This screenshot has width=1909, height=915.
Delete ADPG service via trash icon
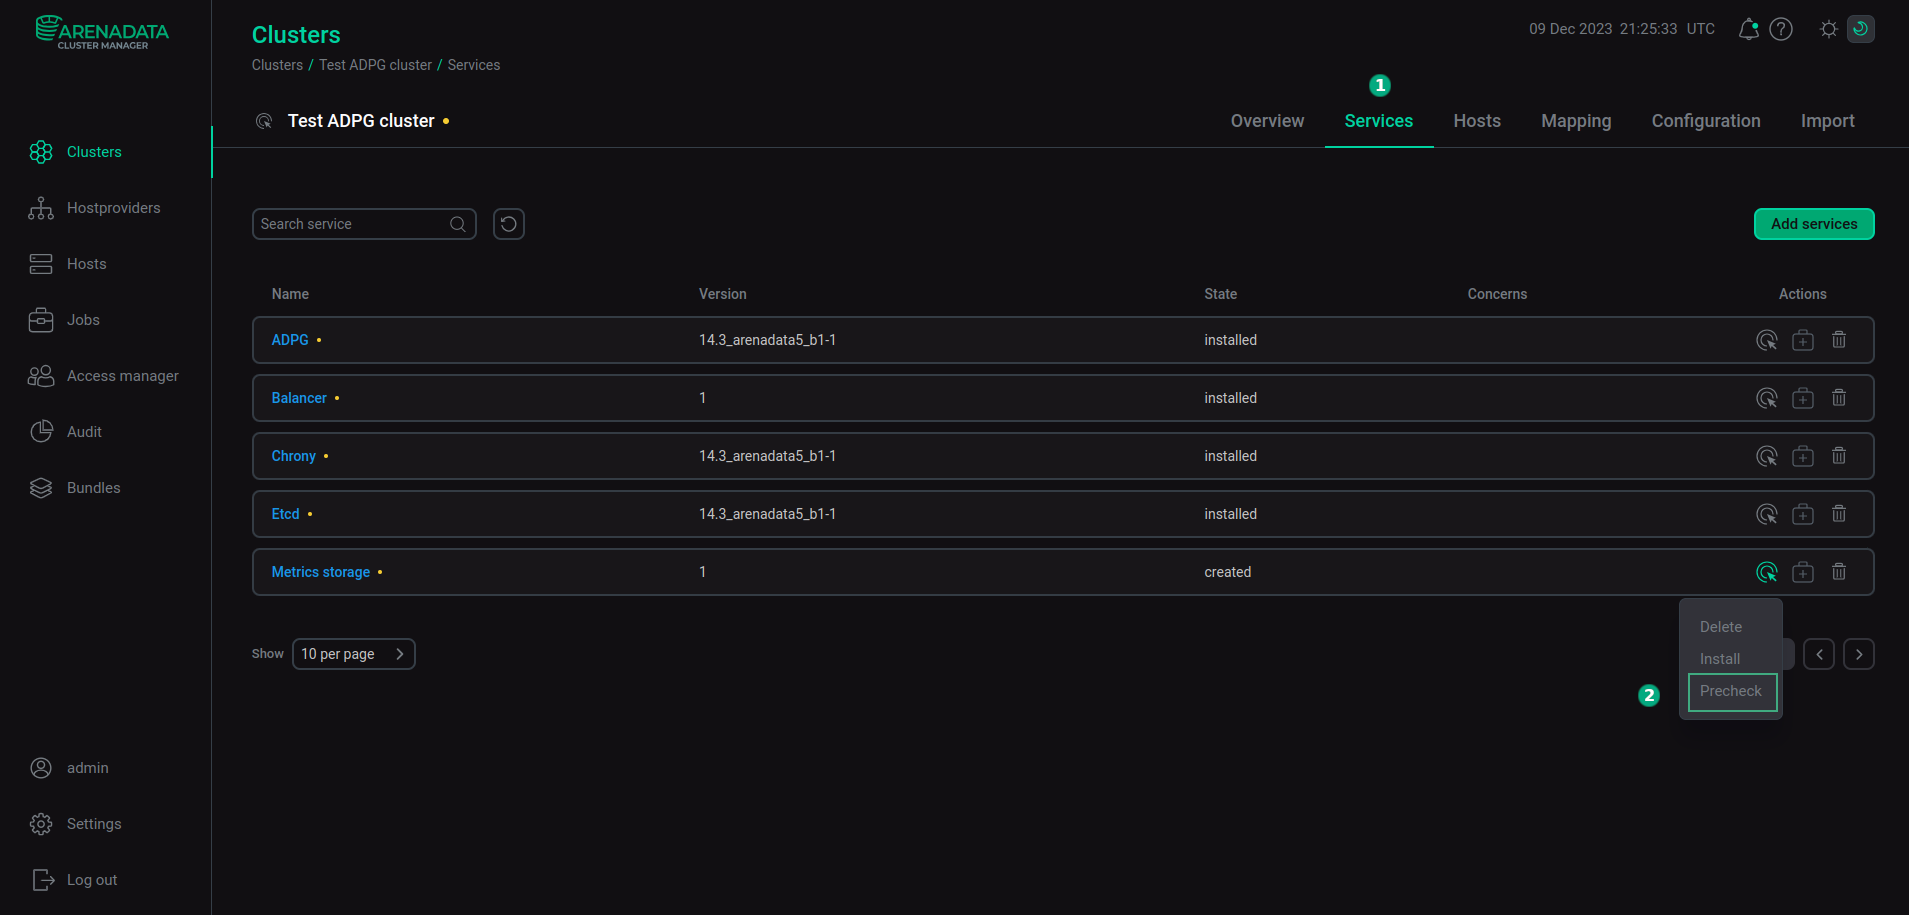click(1839, 340)
